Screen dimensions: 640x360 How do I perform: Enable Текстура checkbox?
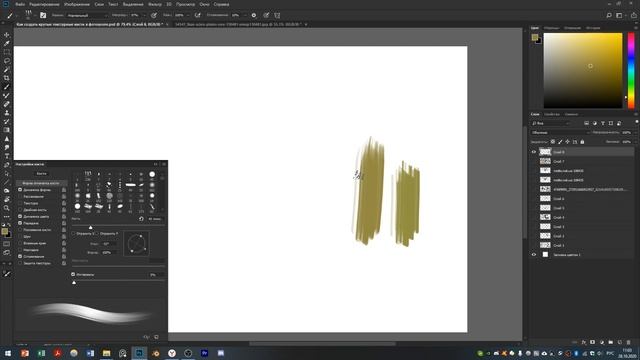(20, 203)
